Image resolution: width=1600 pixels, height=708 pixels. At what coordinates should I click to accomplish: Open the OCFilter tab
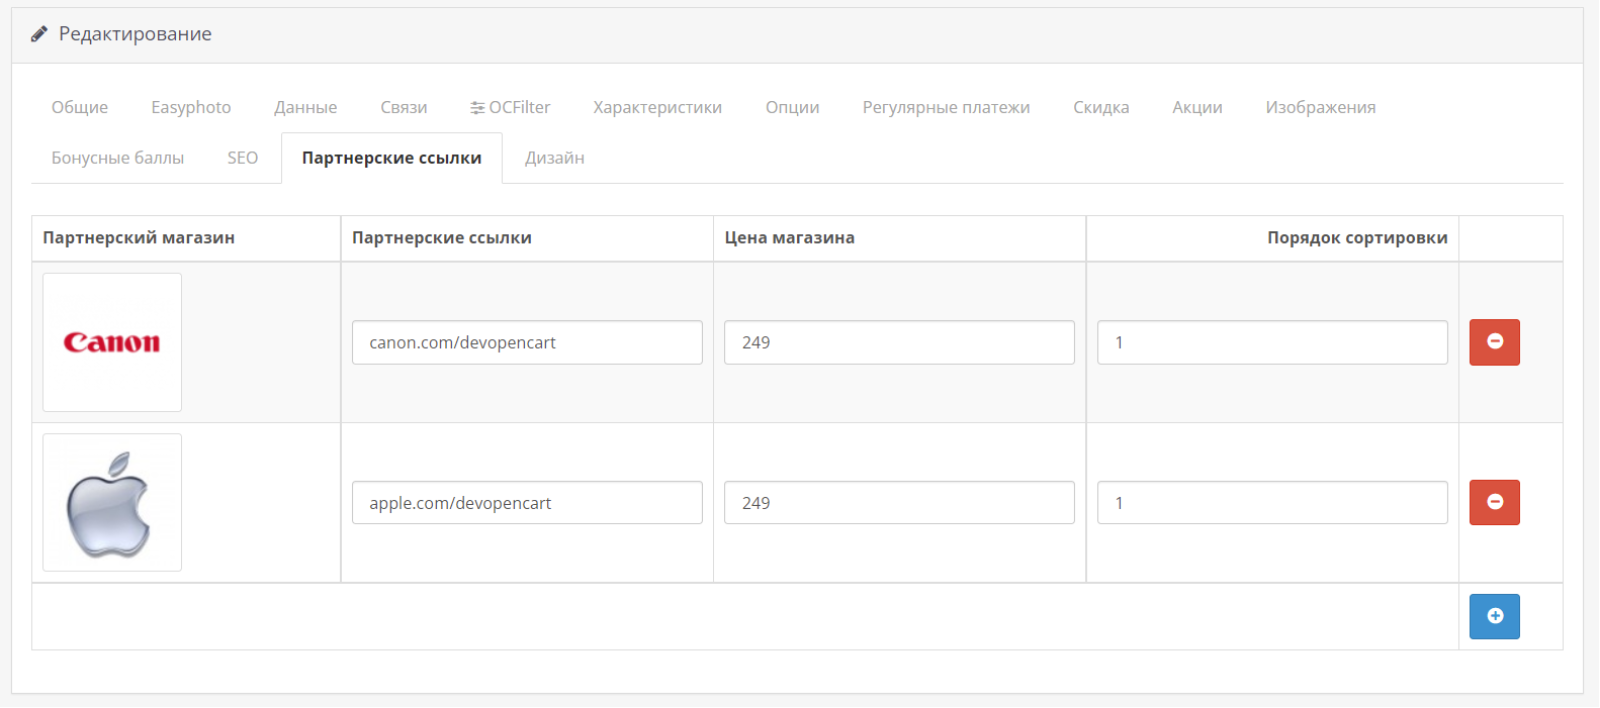tap(510, 107)
